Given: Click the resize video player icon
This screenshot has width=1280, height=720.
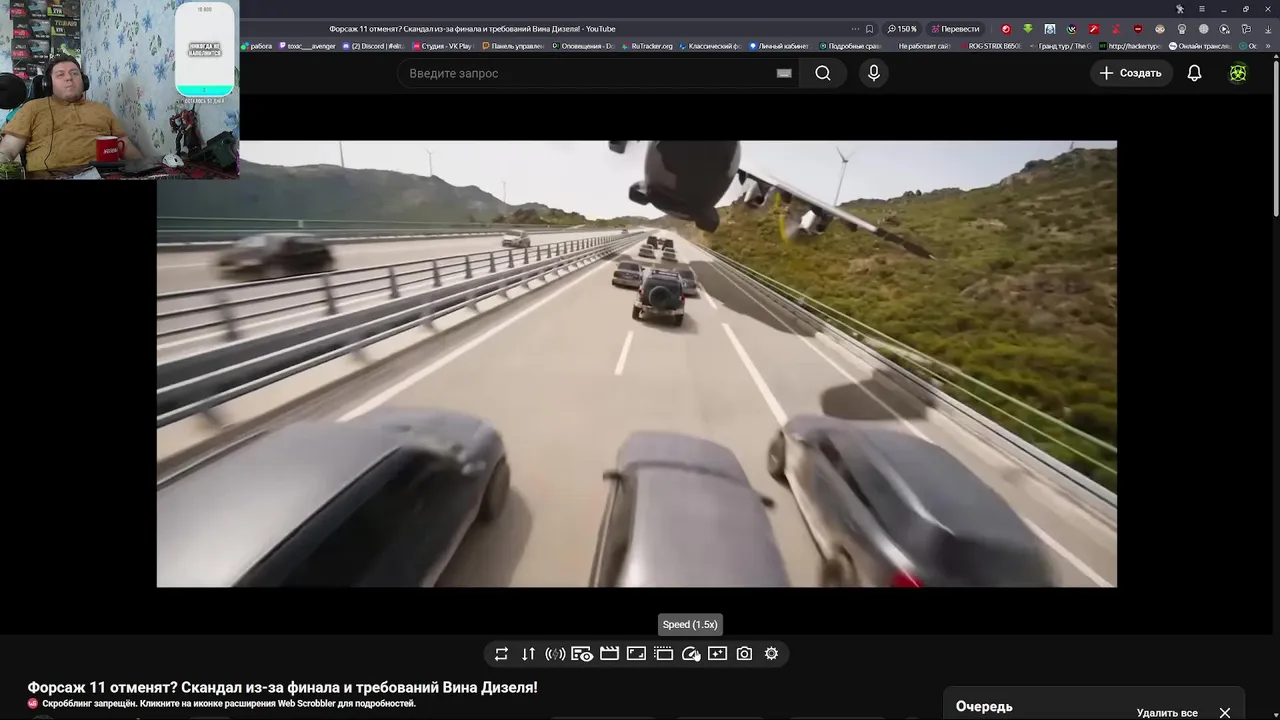Looking at the screenshot, I should pyautogui.click(x=636, y=654).
